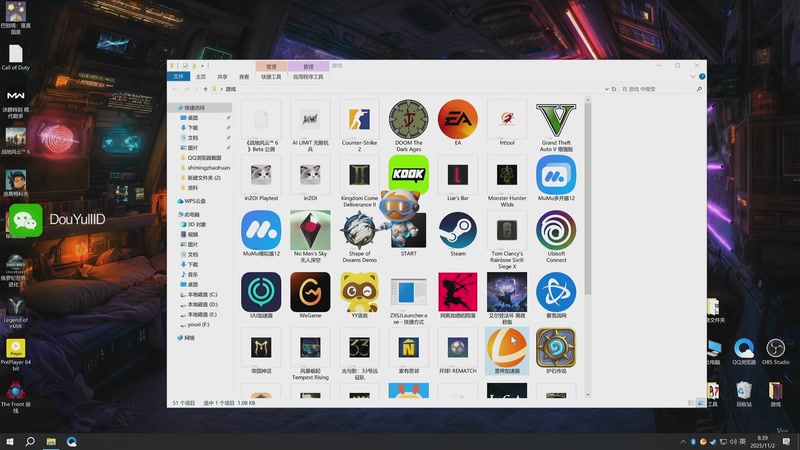This screenshot has width=800, height=450.
Task: Open OBS Studio from desktop
Action: point(775,352)
